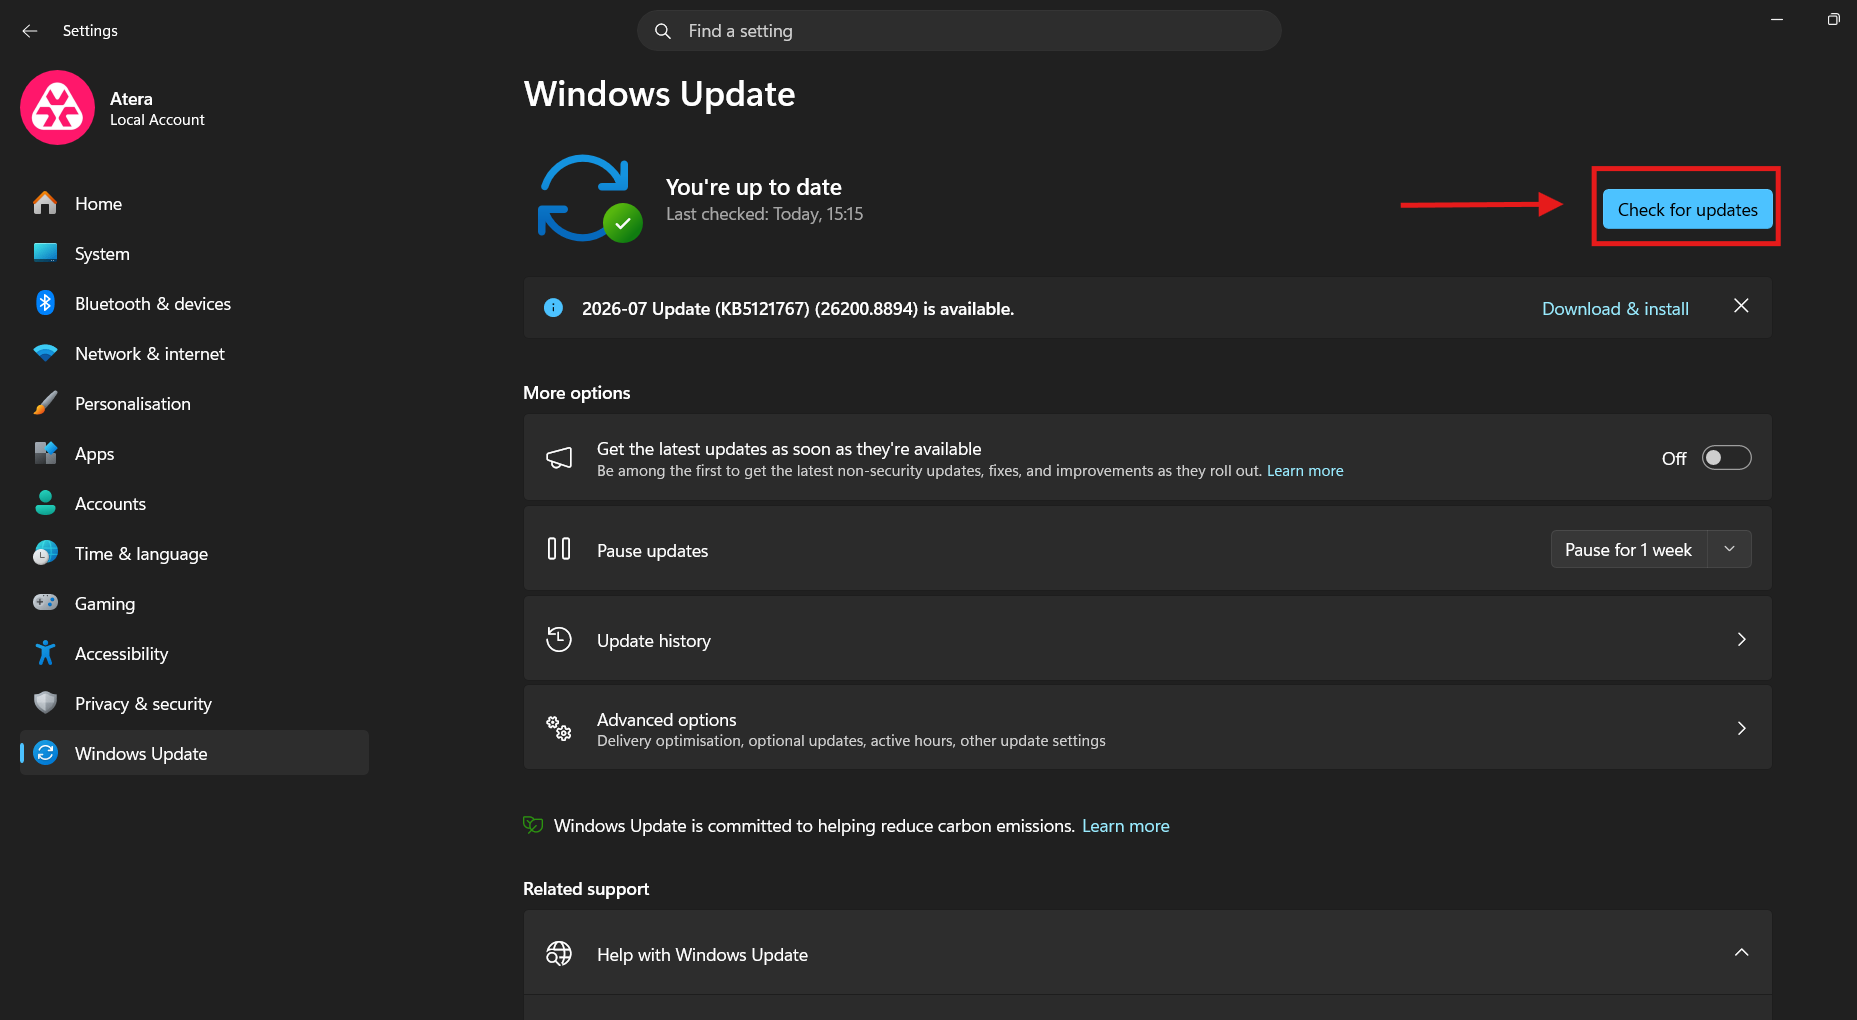Click the Check for updates button
This screenshot has height=1020, width=1857.
1687,209
